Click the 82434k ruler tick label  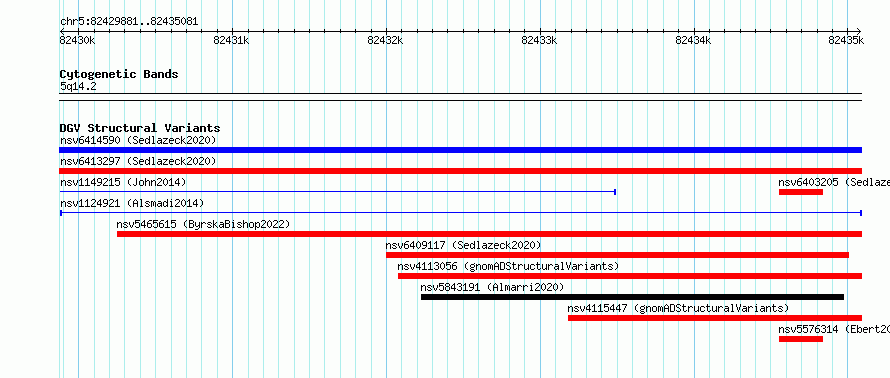coord(692,40)
